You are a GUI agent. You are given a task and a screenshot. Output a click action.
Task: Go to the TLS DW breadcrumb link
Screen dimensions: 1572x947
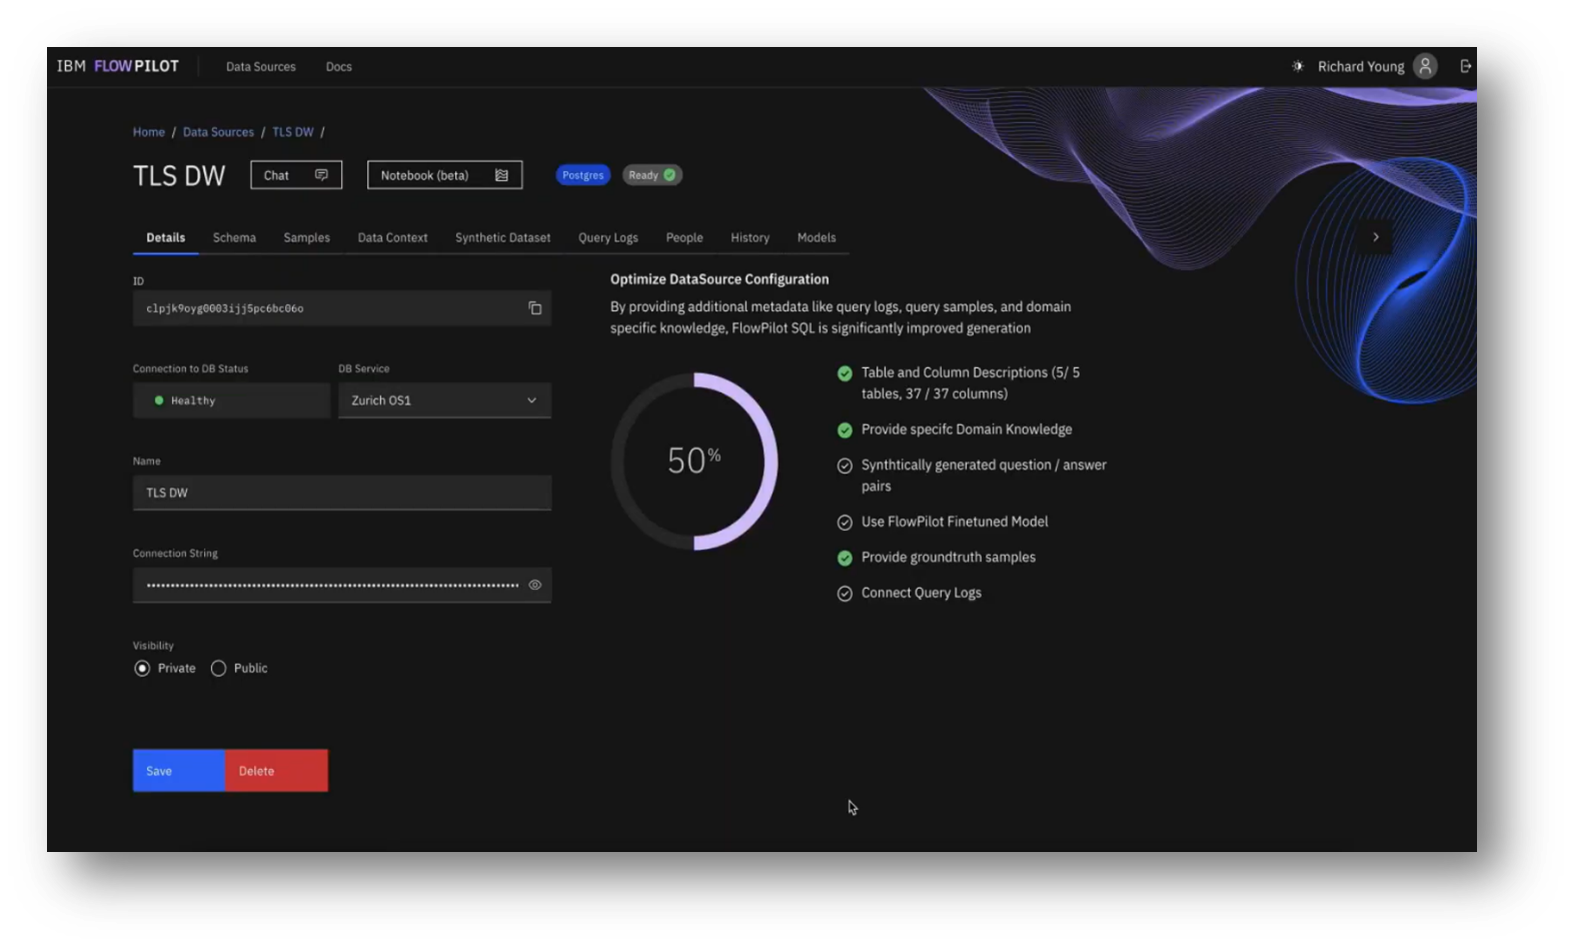(x=293, y=132)
